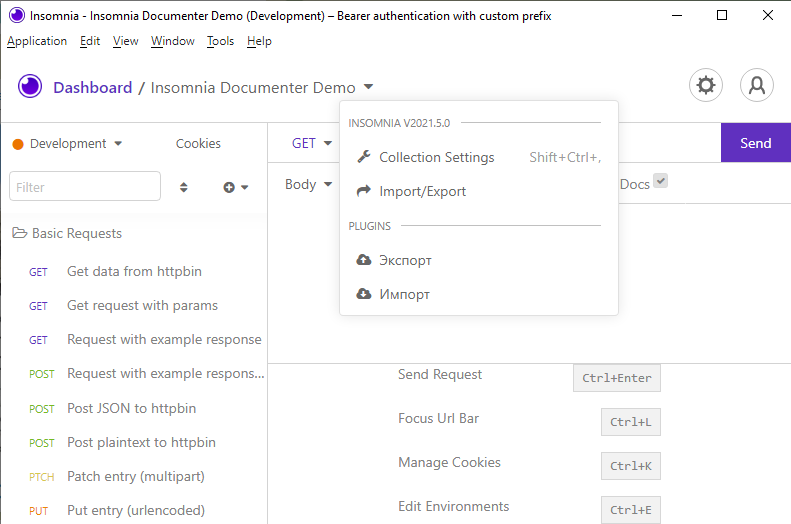Image resolution: width=791 pixels, height=524 pixels.
Task: Select 'Put entry (urlencoded)' request
Action: (134, 510)
